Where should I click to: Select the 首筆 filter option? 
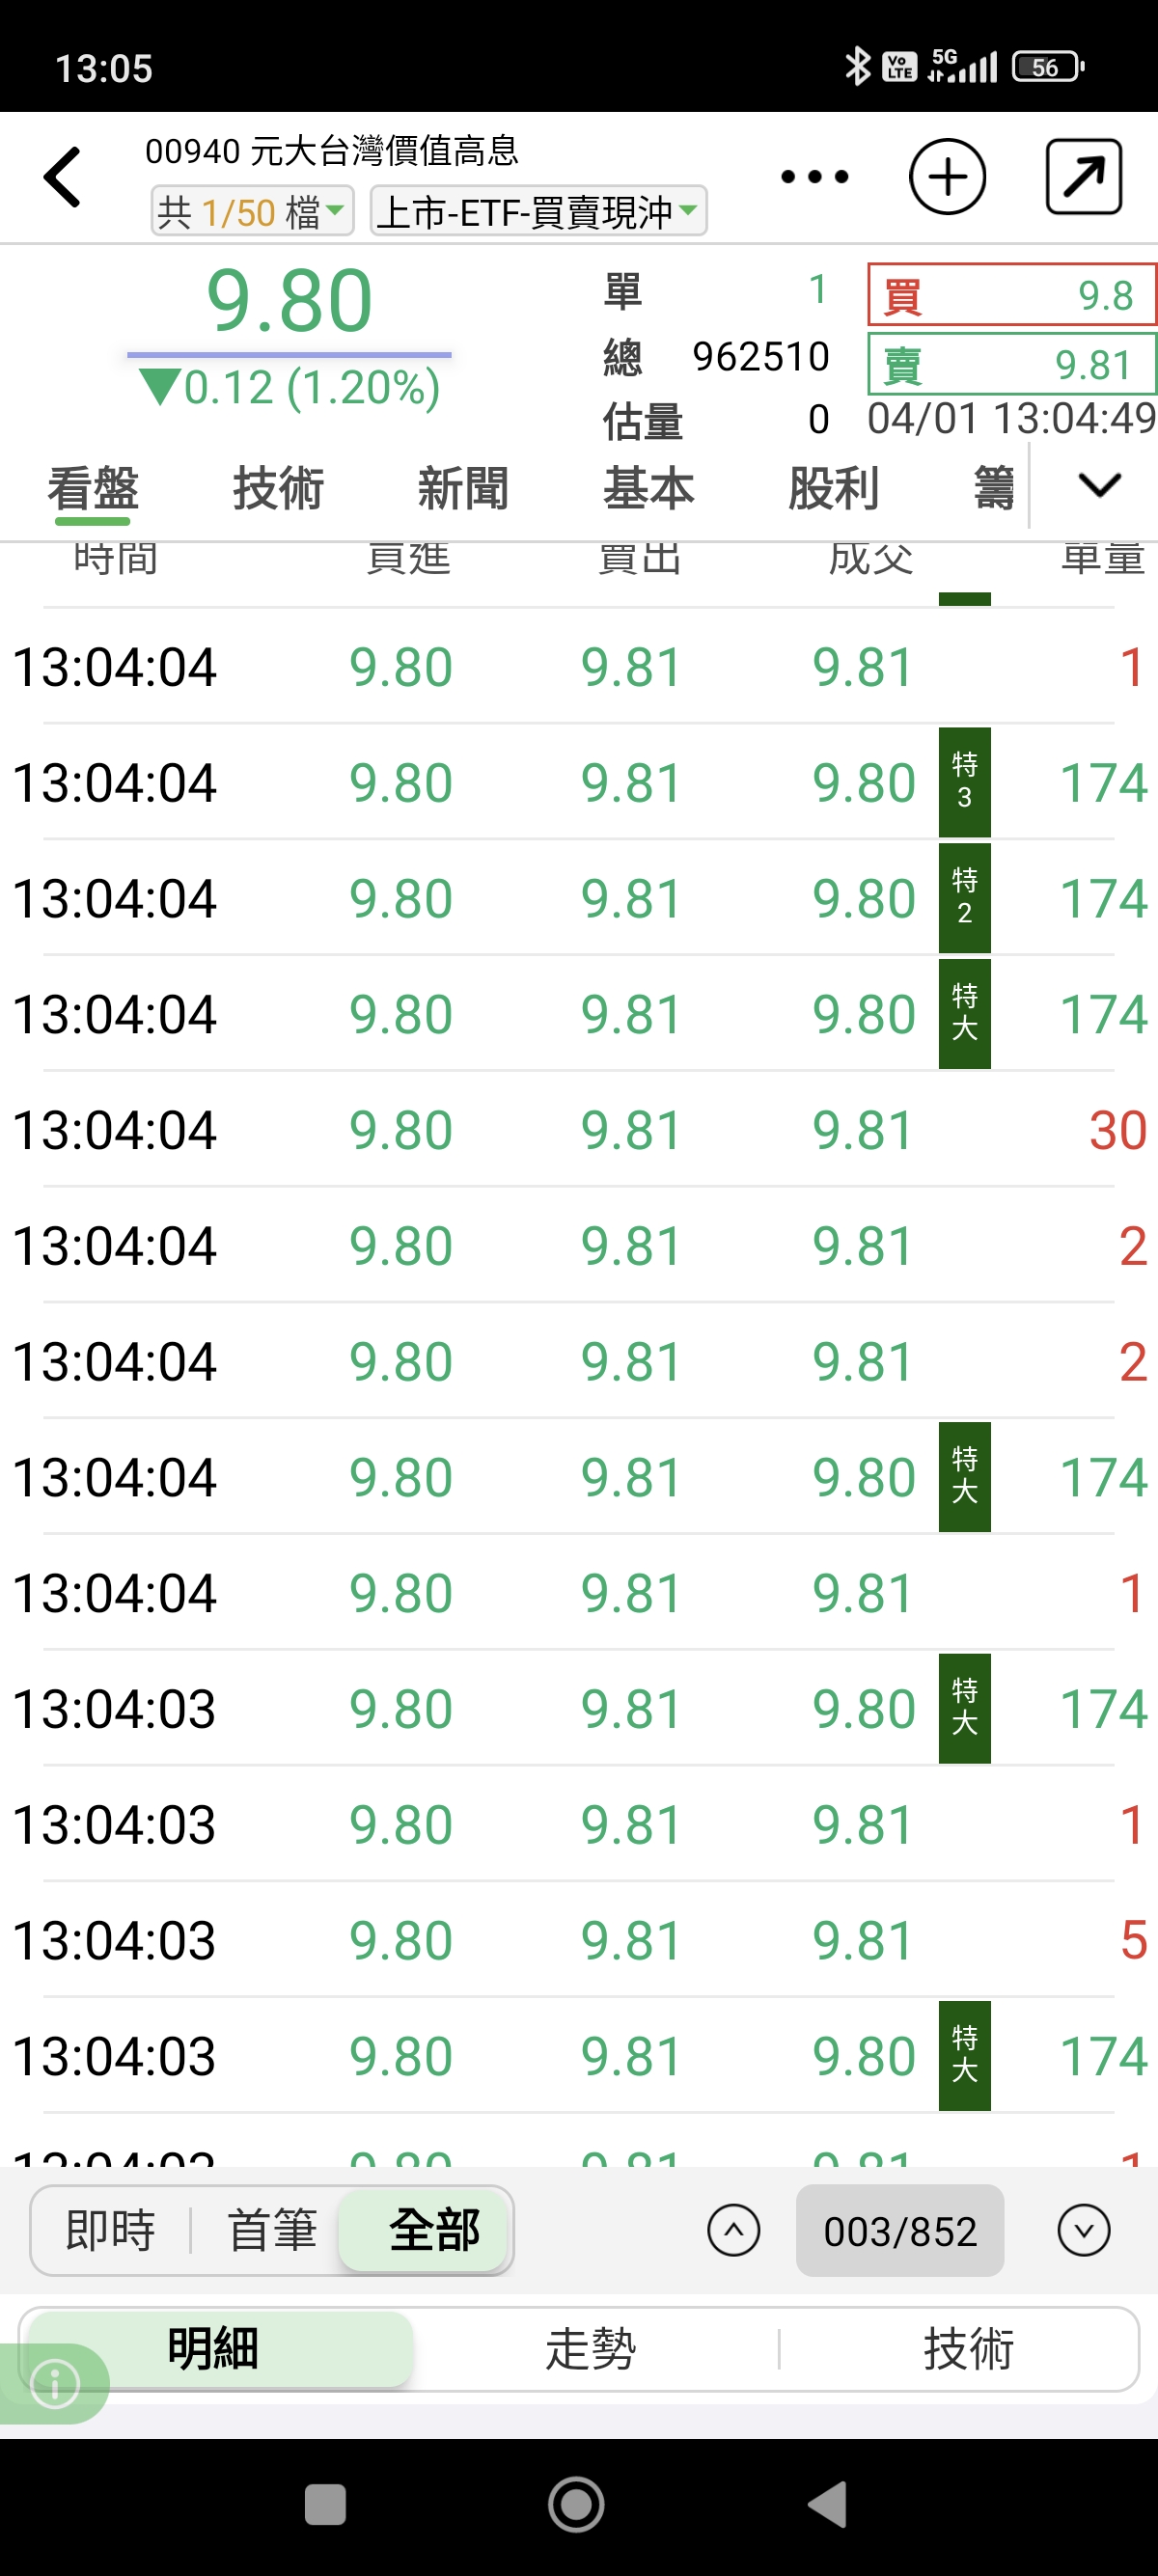[272, 2230]
